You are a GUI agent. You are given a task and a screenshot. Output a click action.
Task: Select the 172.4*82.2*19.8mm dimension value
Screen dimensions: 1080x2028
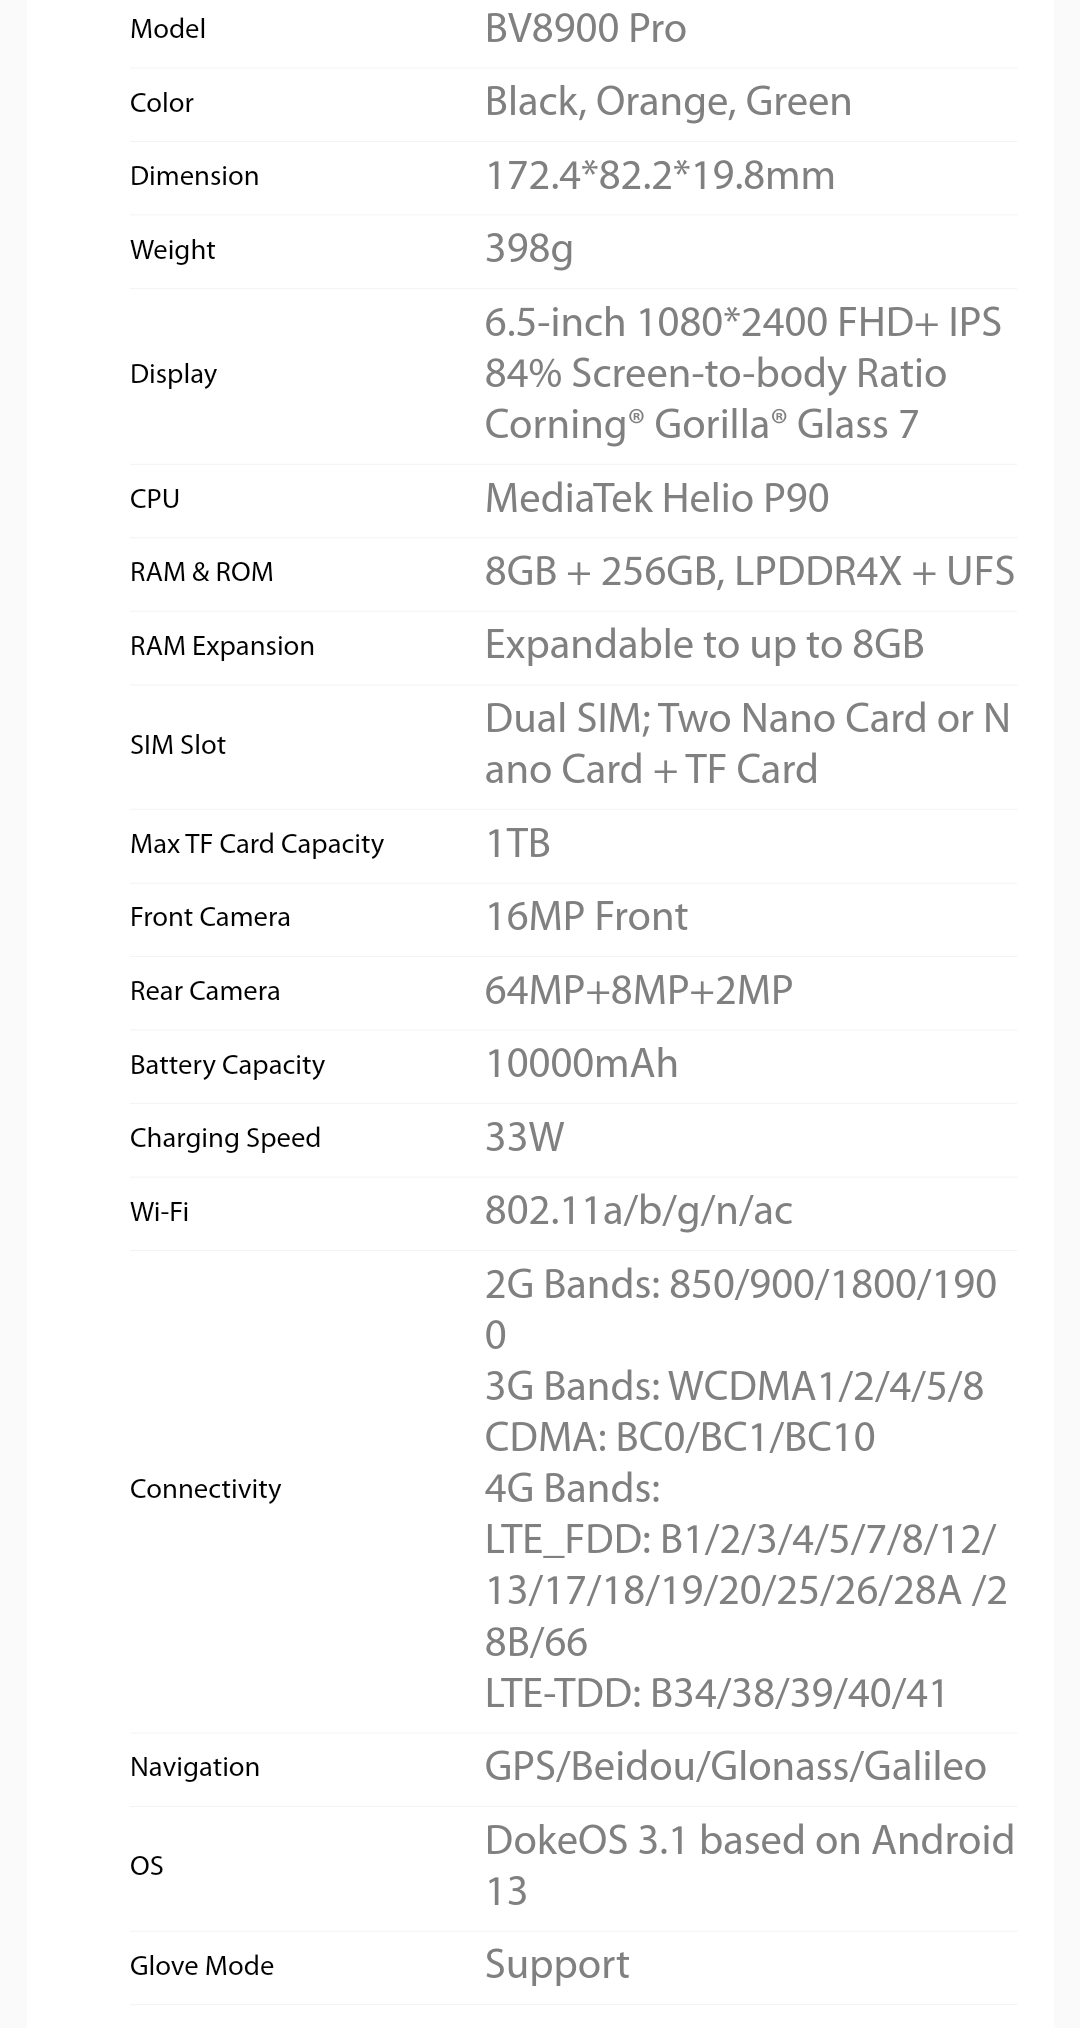(660, 176)
